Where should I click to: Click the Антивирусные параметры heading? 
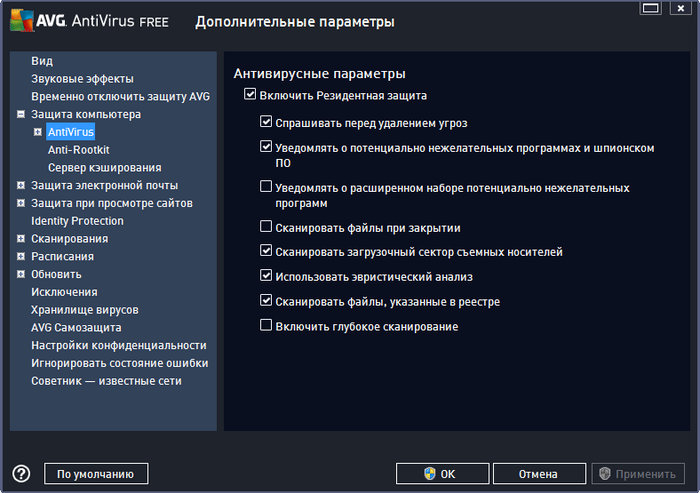pos(320,74)
